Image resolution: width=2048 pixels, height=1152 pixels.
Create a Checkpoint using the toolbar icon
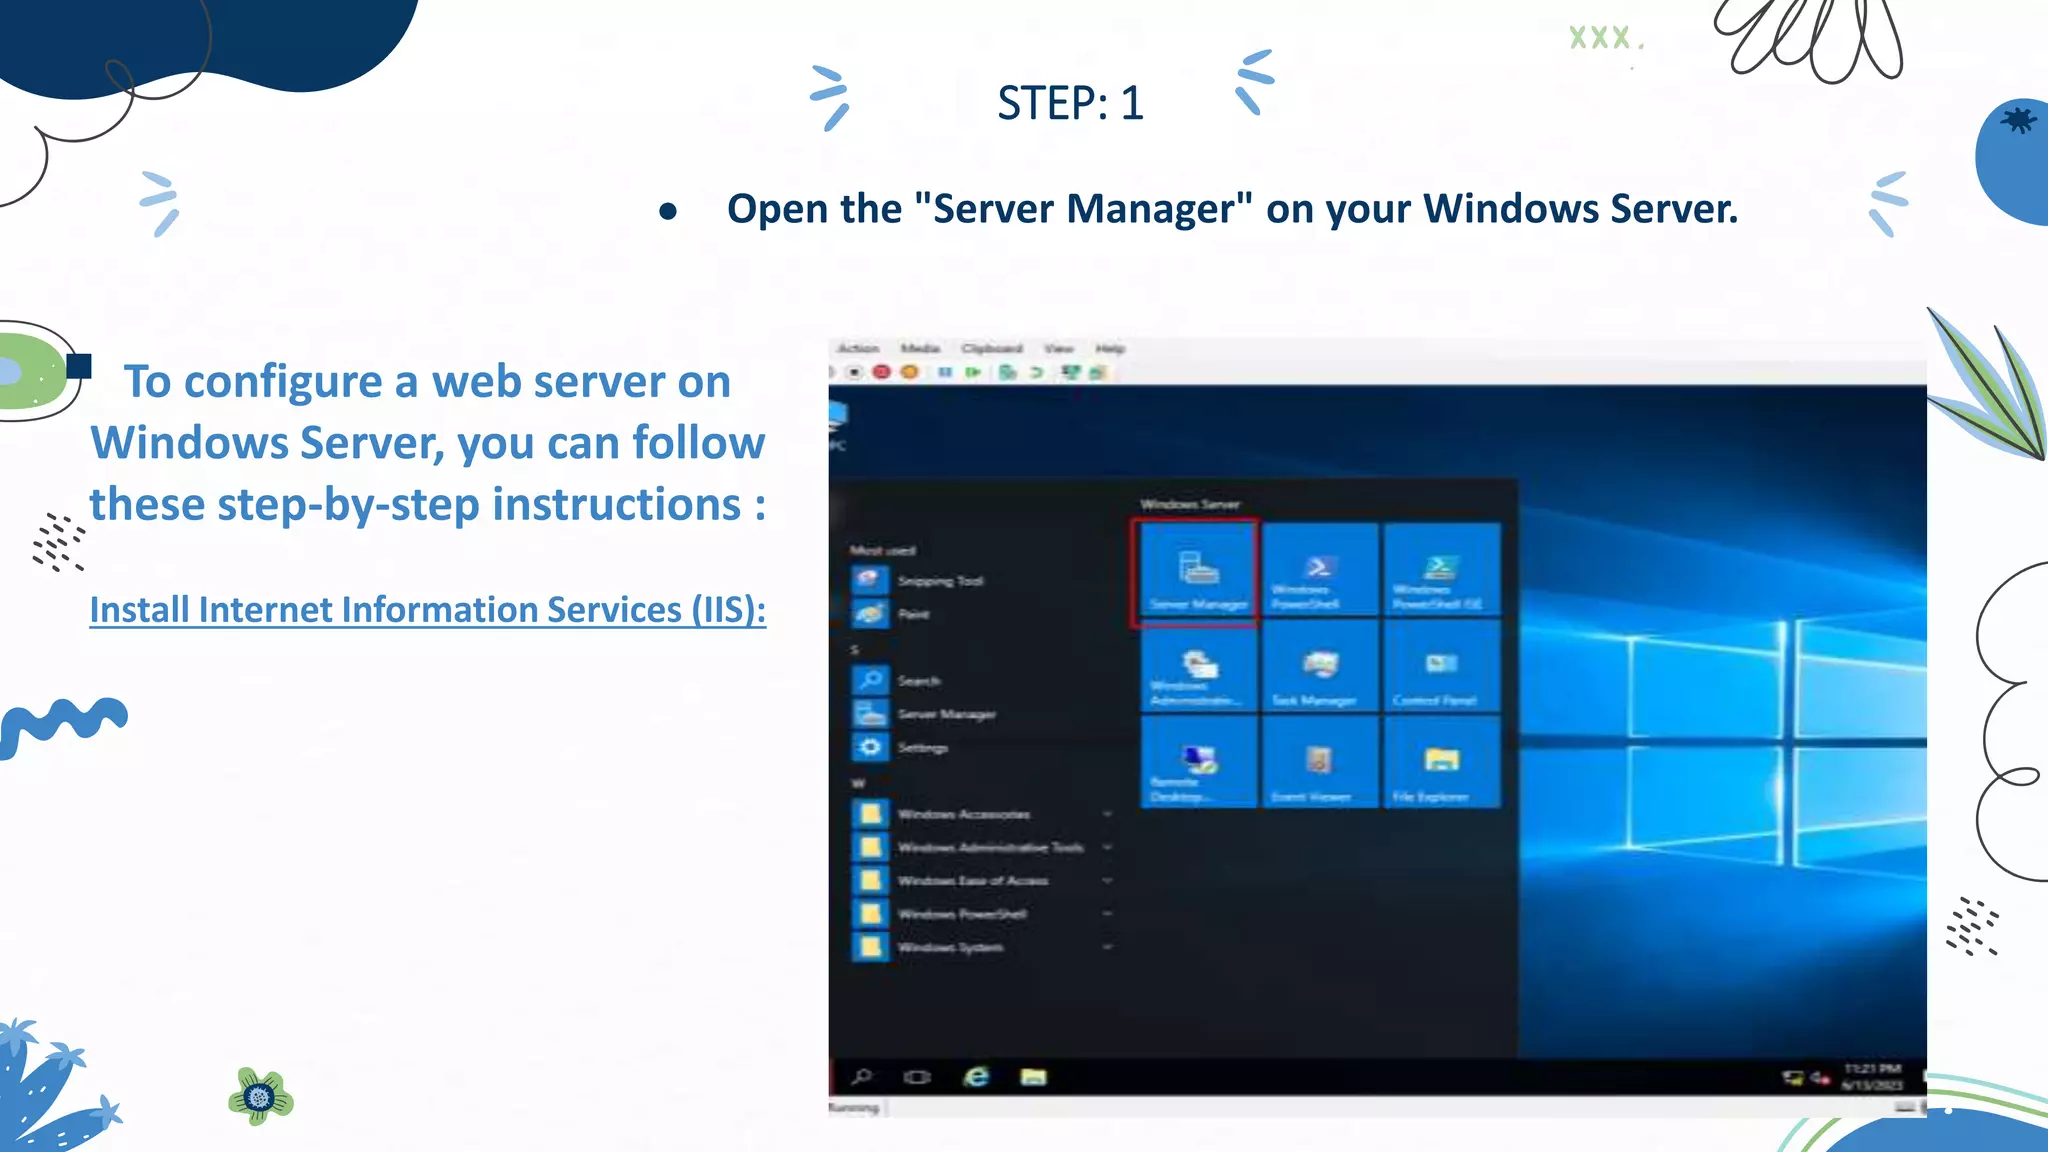point(1007,372)
